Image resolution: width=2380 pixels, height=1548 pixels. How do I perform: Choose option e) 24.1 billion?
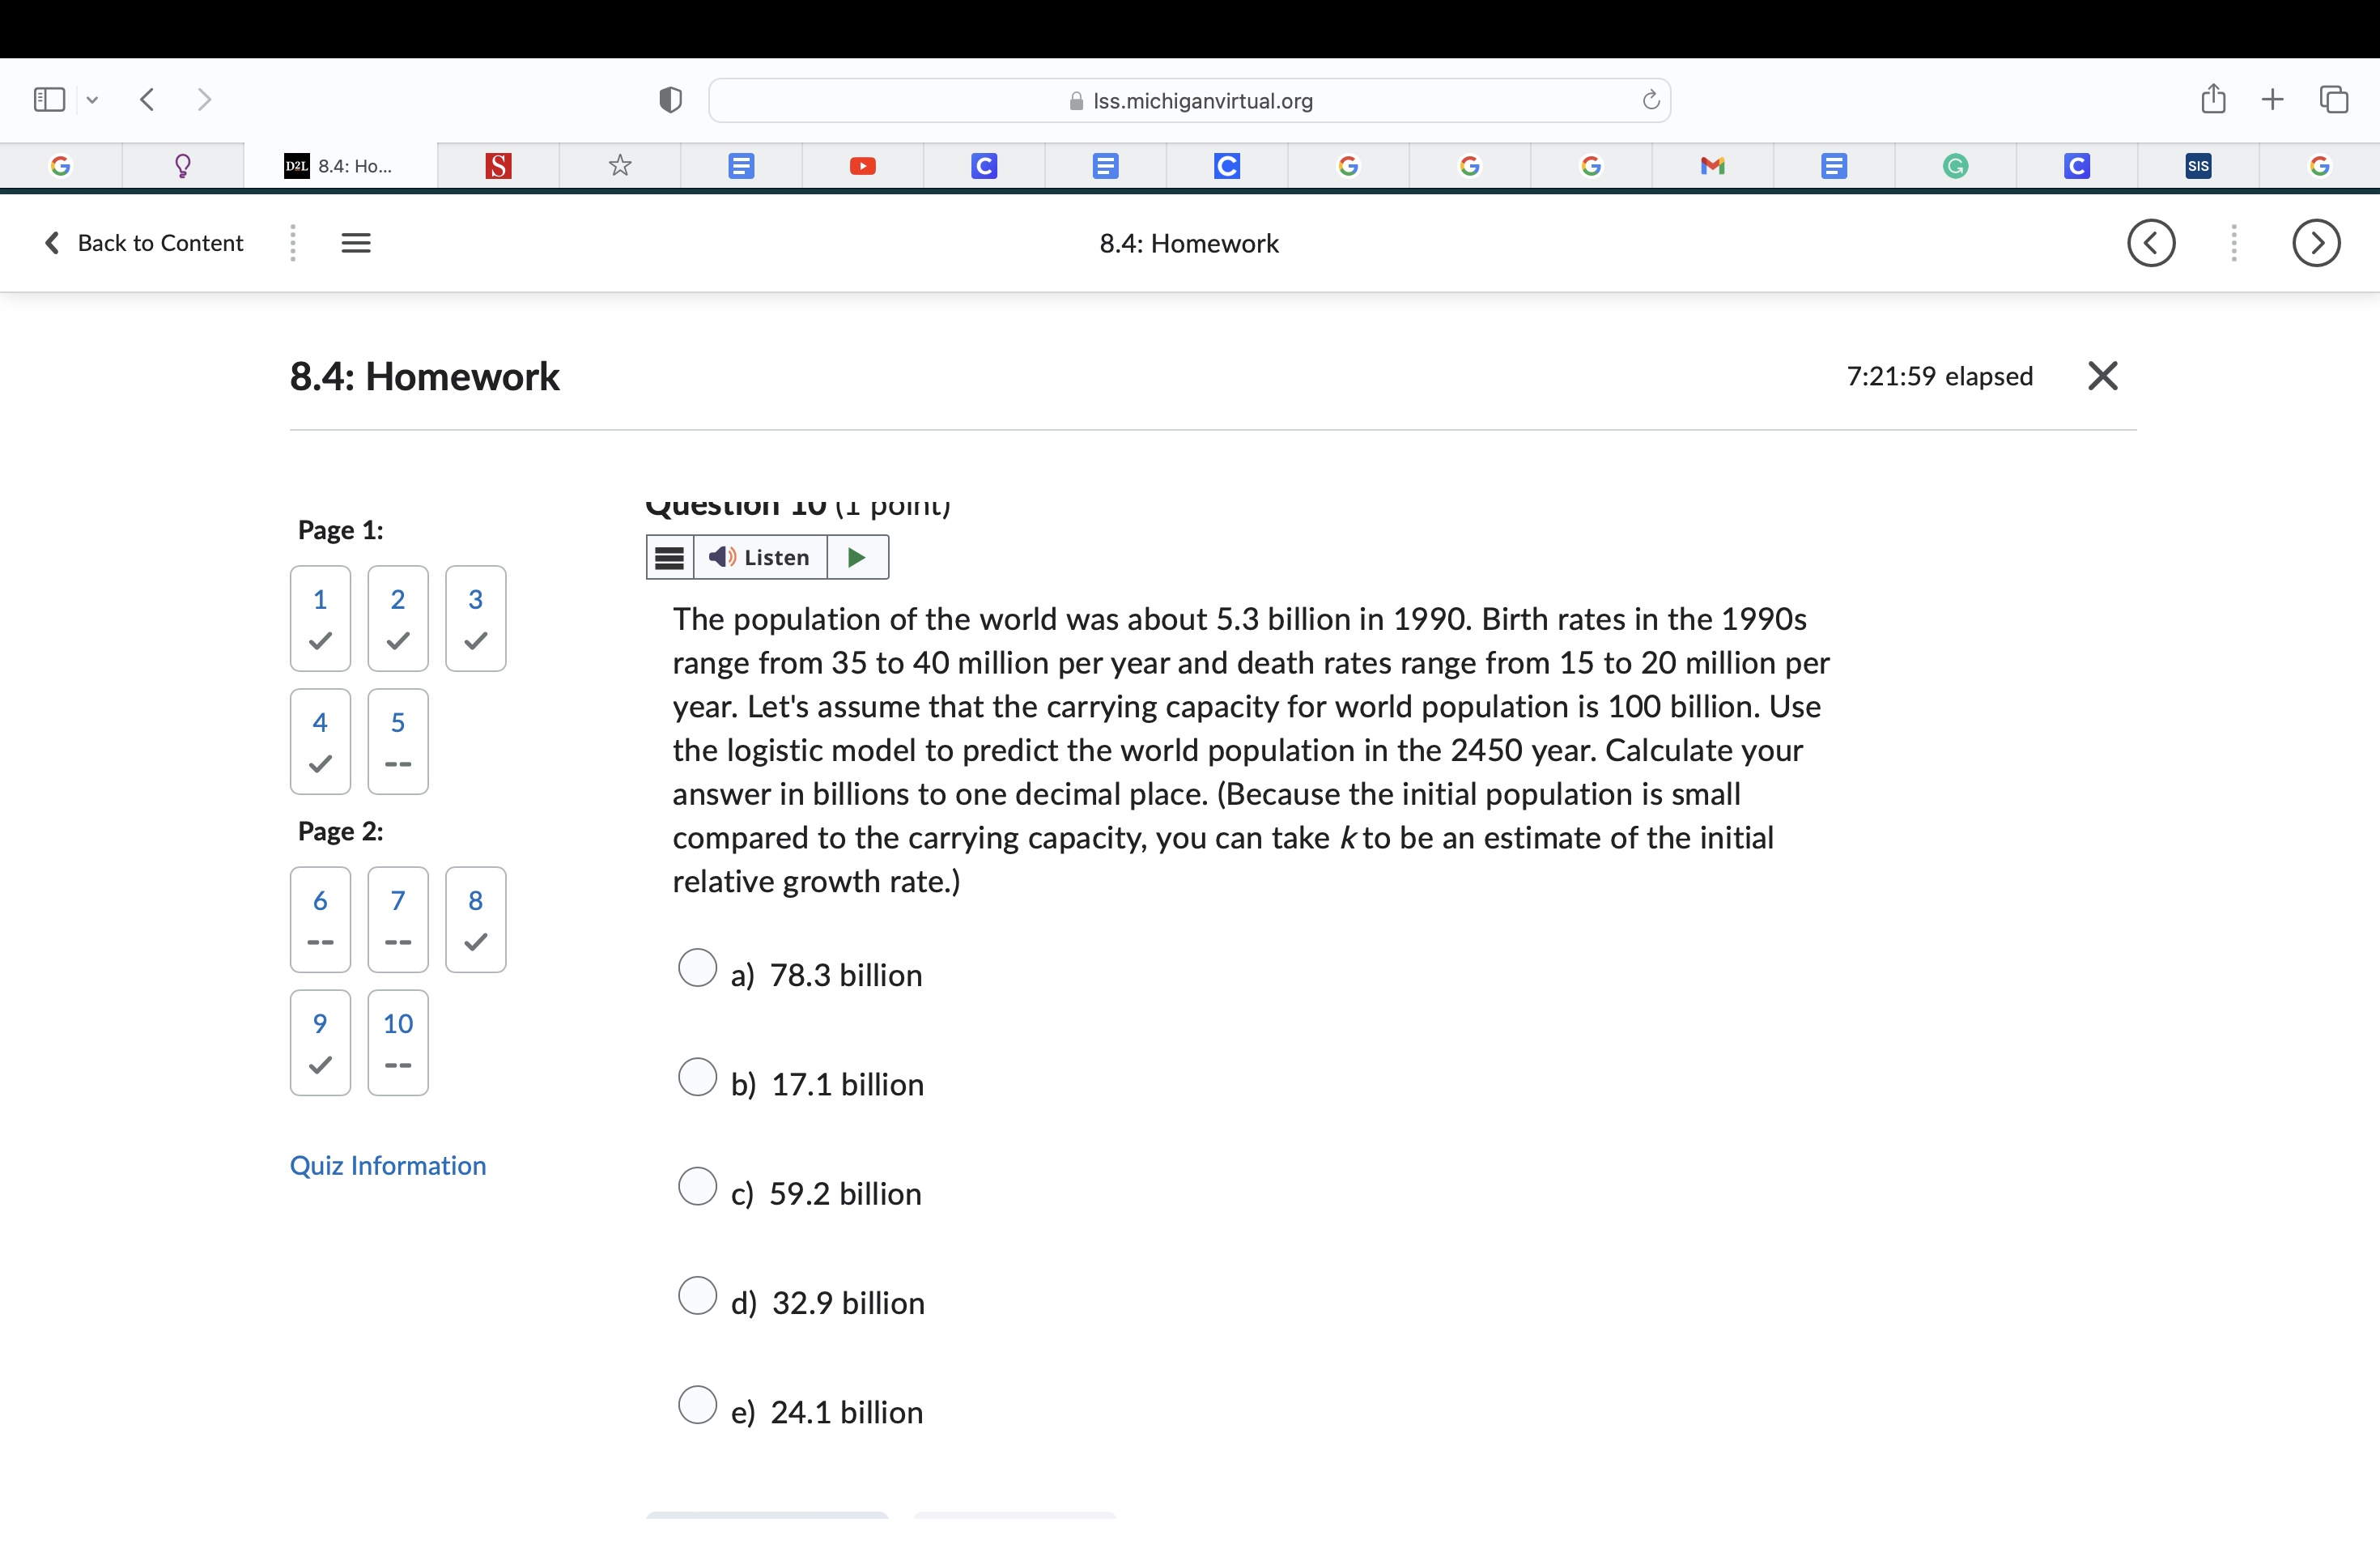click(x=699, y=1405)
